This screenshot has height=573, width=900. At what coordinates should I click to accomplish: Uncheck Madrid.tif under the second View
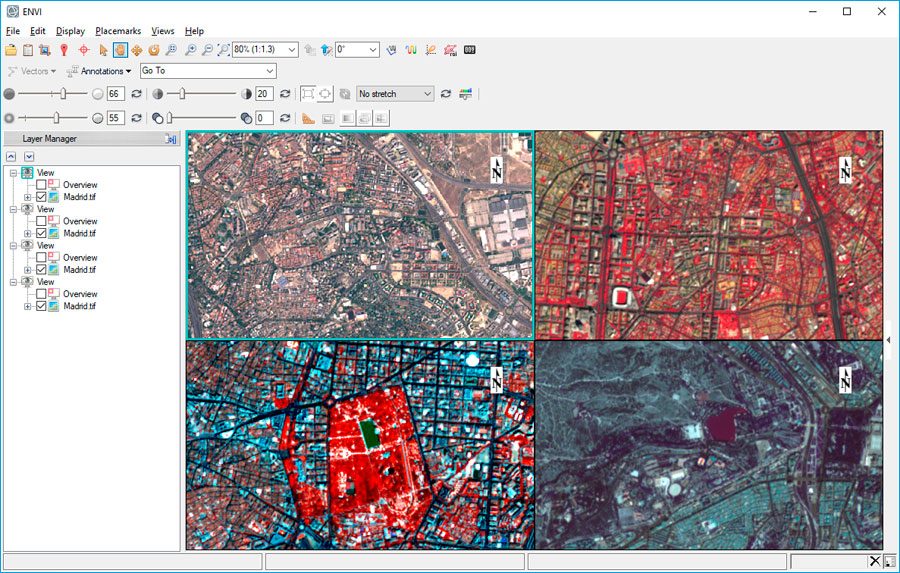tap(41, 233)
